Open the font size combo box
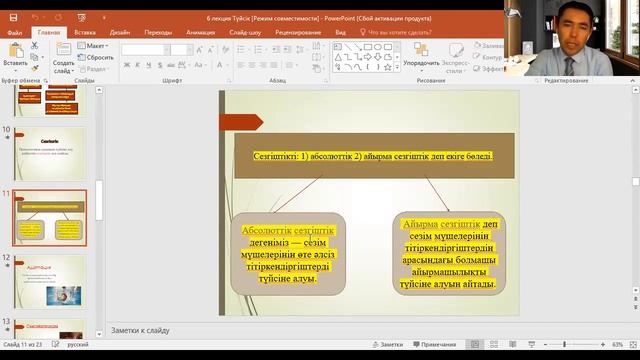Viewport: 640px width, 360px height. click(182, 50)
